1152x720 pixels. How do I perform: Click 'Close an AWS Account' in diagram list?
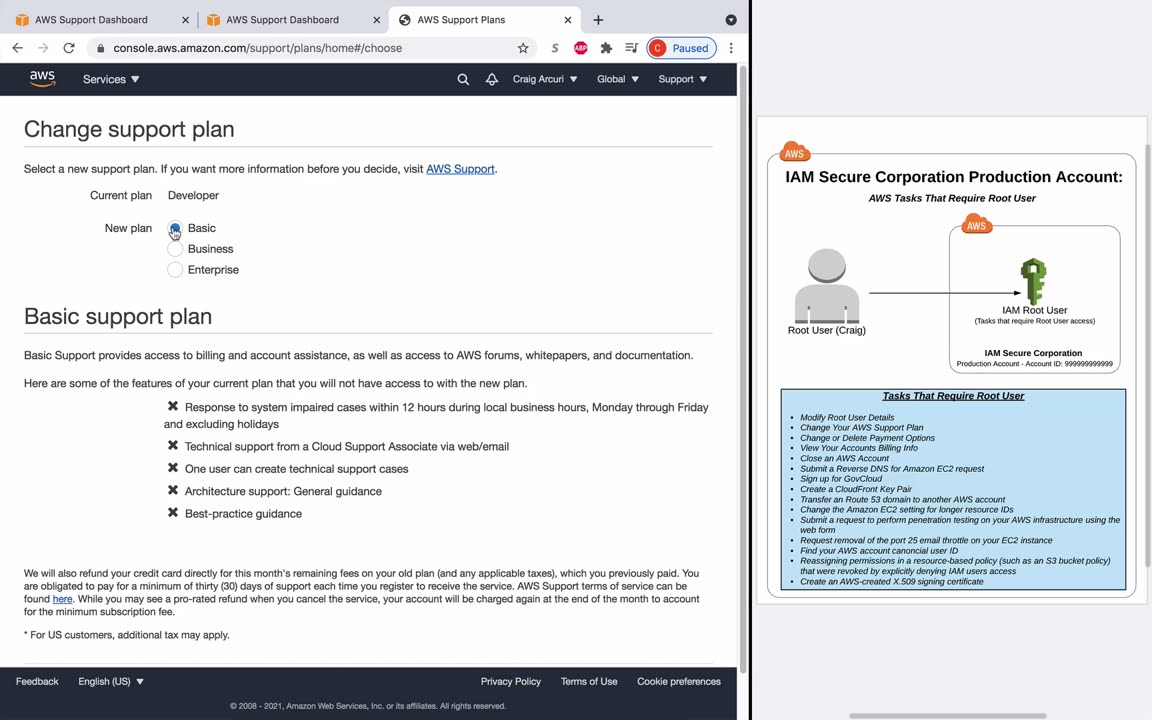click(844, 458)
